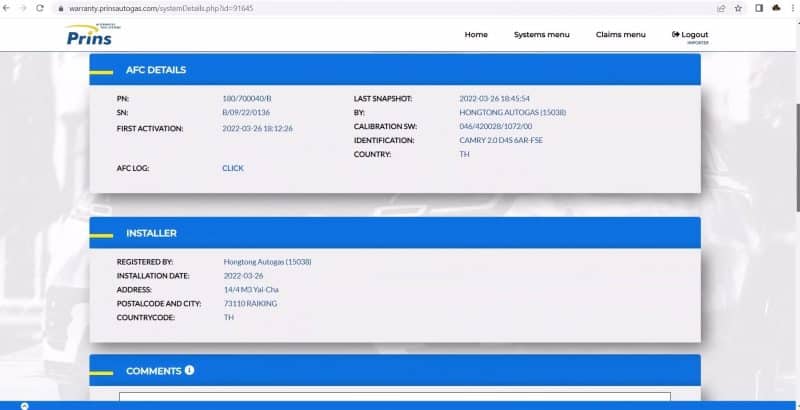Click the SN label
Screen dimensions: 800x410
(x=122, y=112)
